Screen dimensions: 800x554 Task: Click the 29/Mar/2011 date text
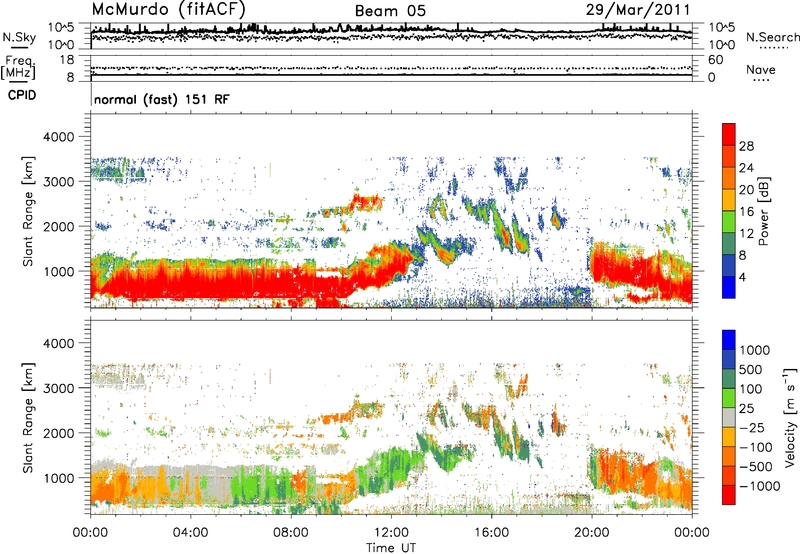(x=638, y=9)
